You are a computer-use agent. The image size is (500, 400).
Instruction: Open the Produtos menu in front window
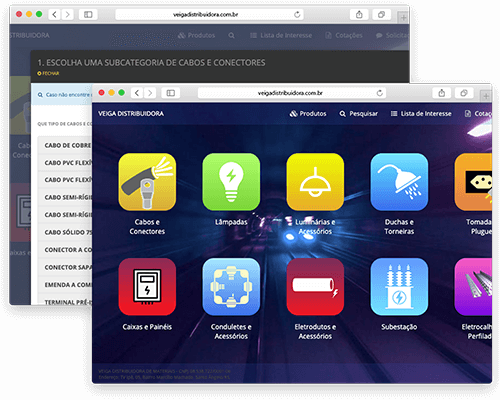(x=308, y=114)
